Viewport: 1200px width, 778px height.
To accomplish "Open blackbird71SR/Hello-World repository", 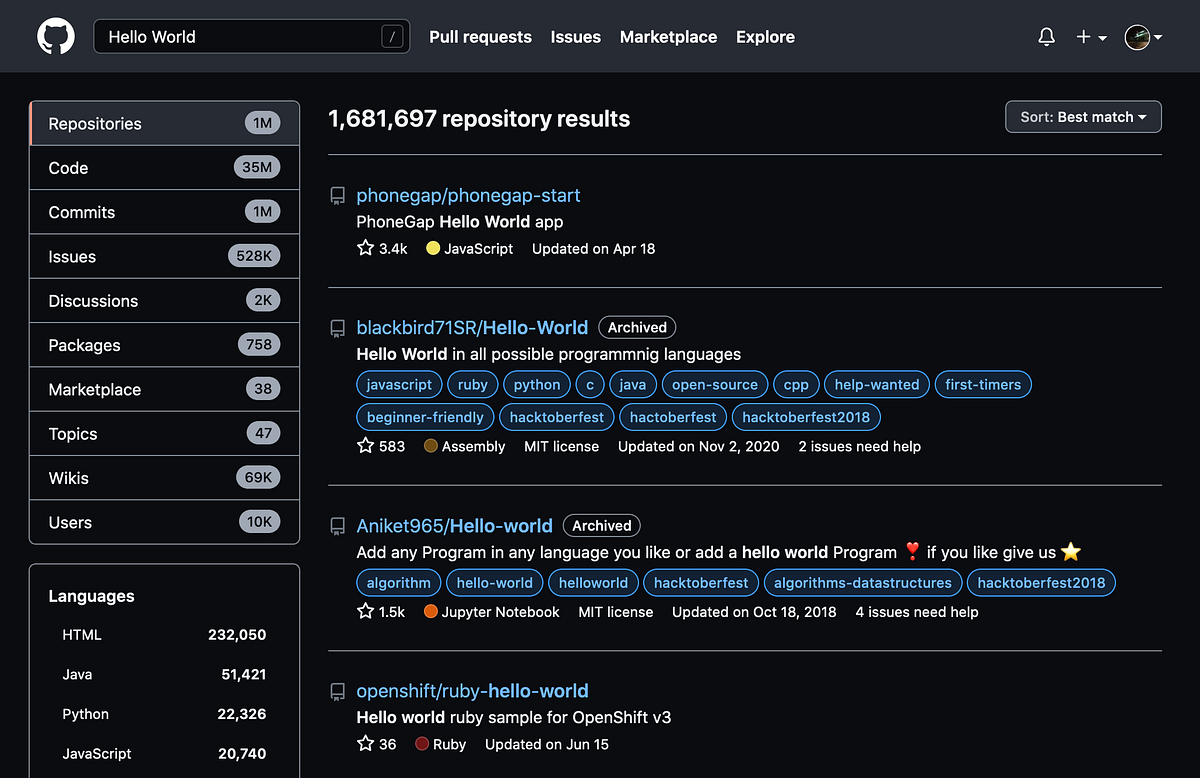I will point(472,327).
